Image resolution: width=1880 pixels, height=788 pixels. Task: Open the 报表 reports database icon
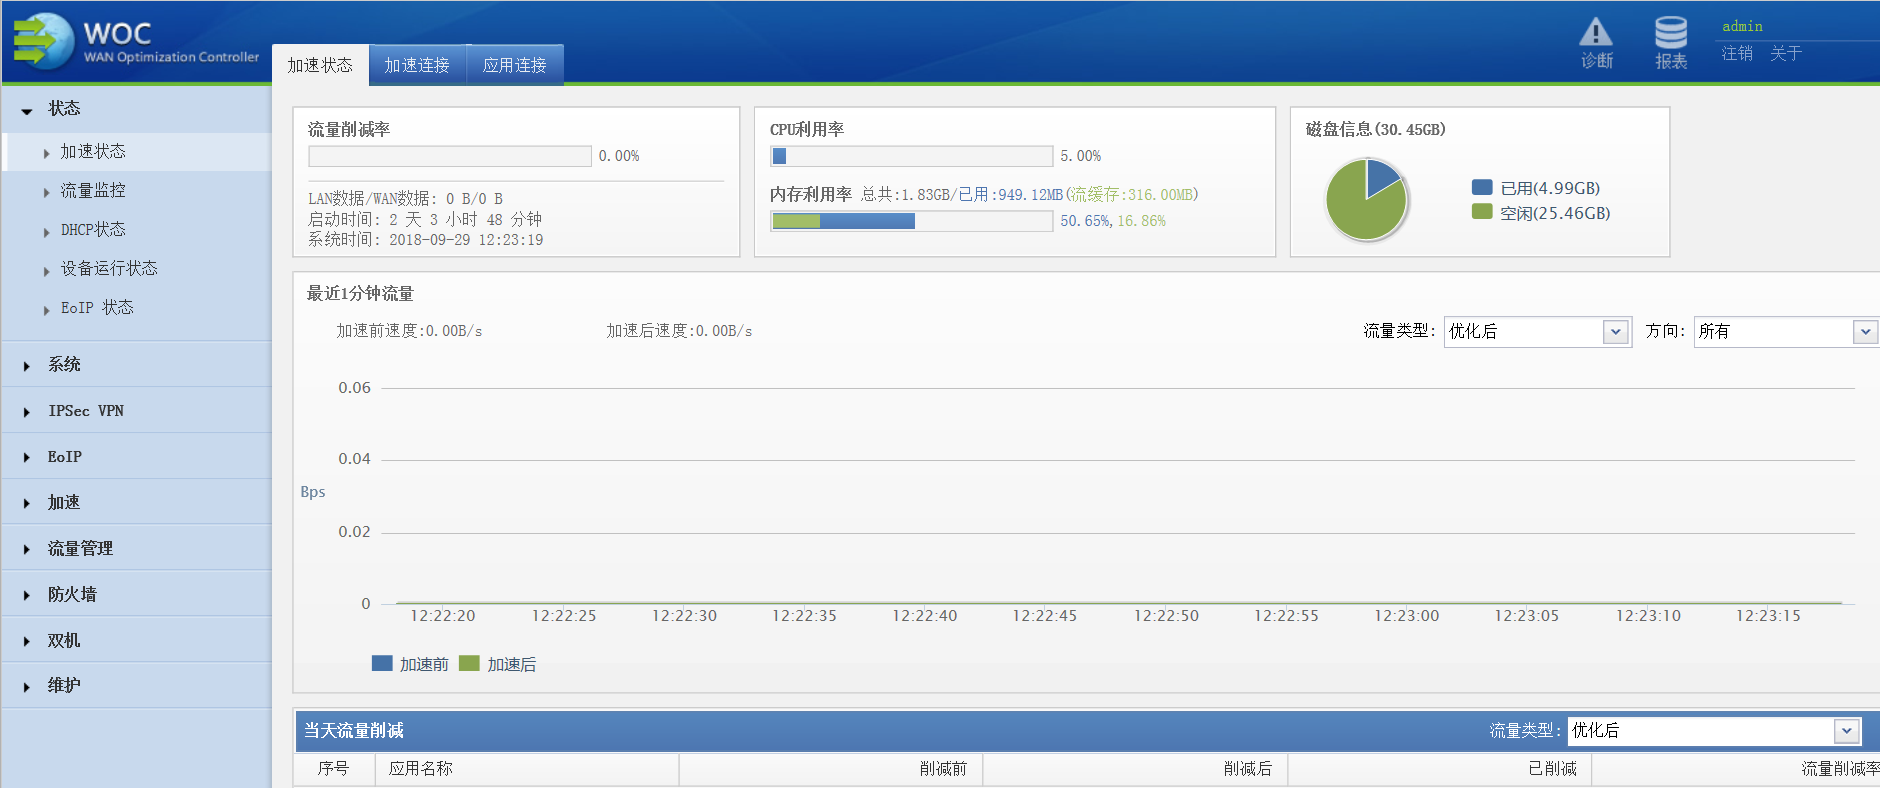pos(1670,34)
